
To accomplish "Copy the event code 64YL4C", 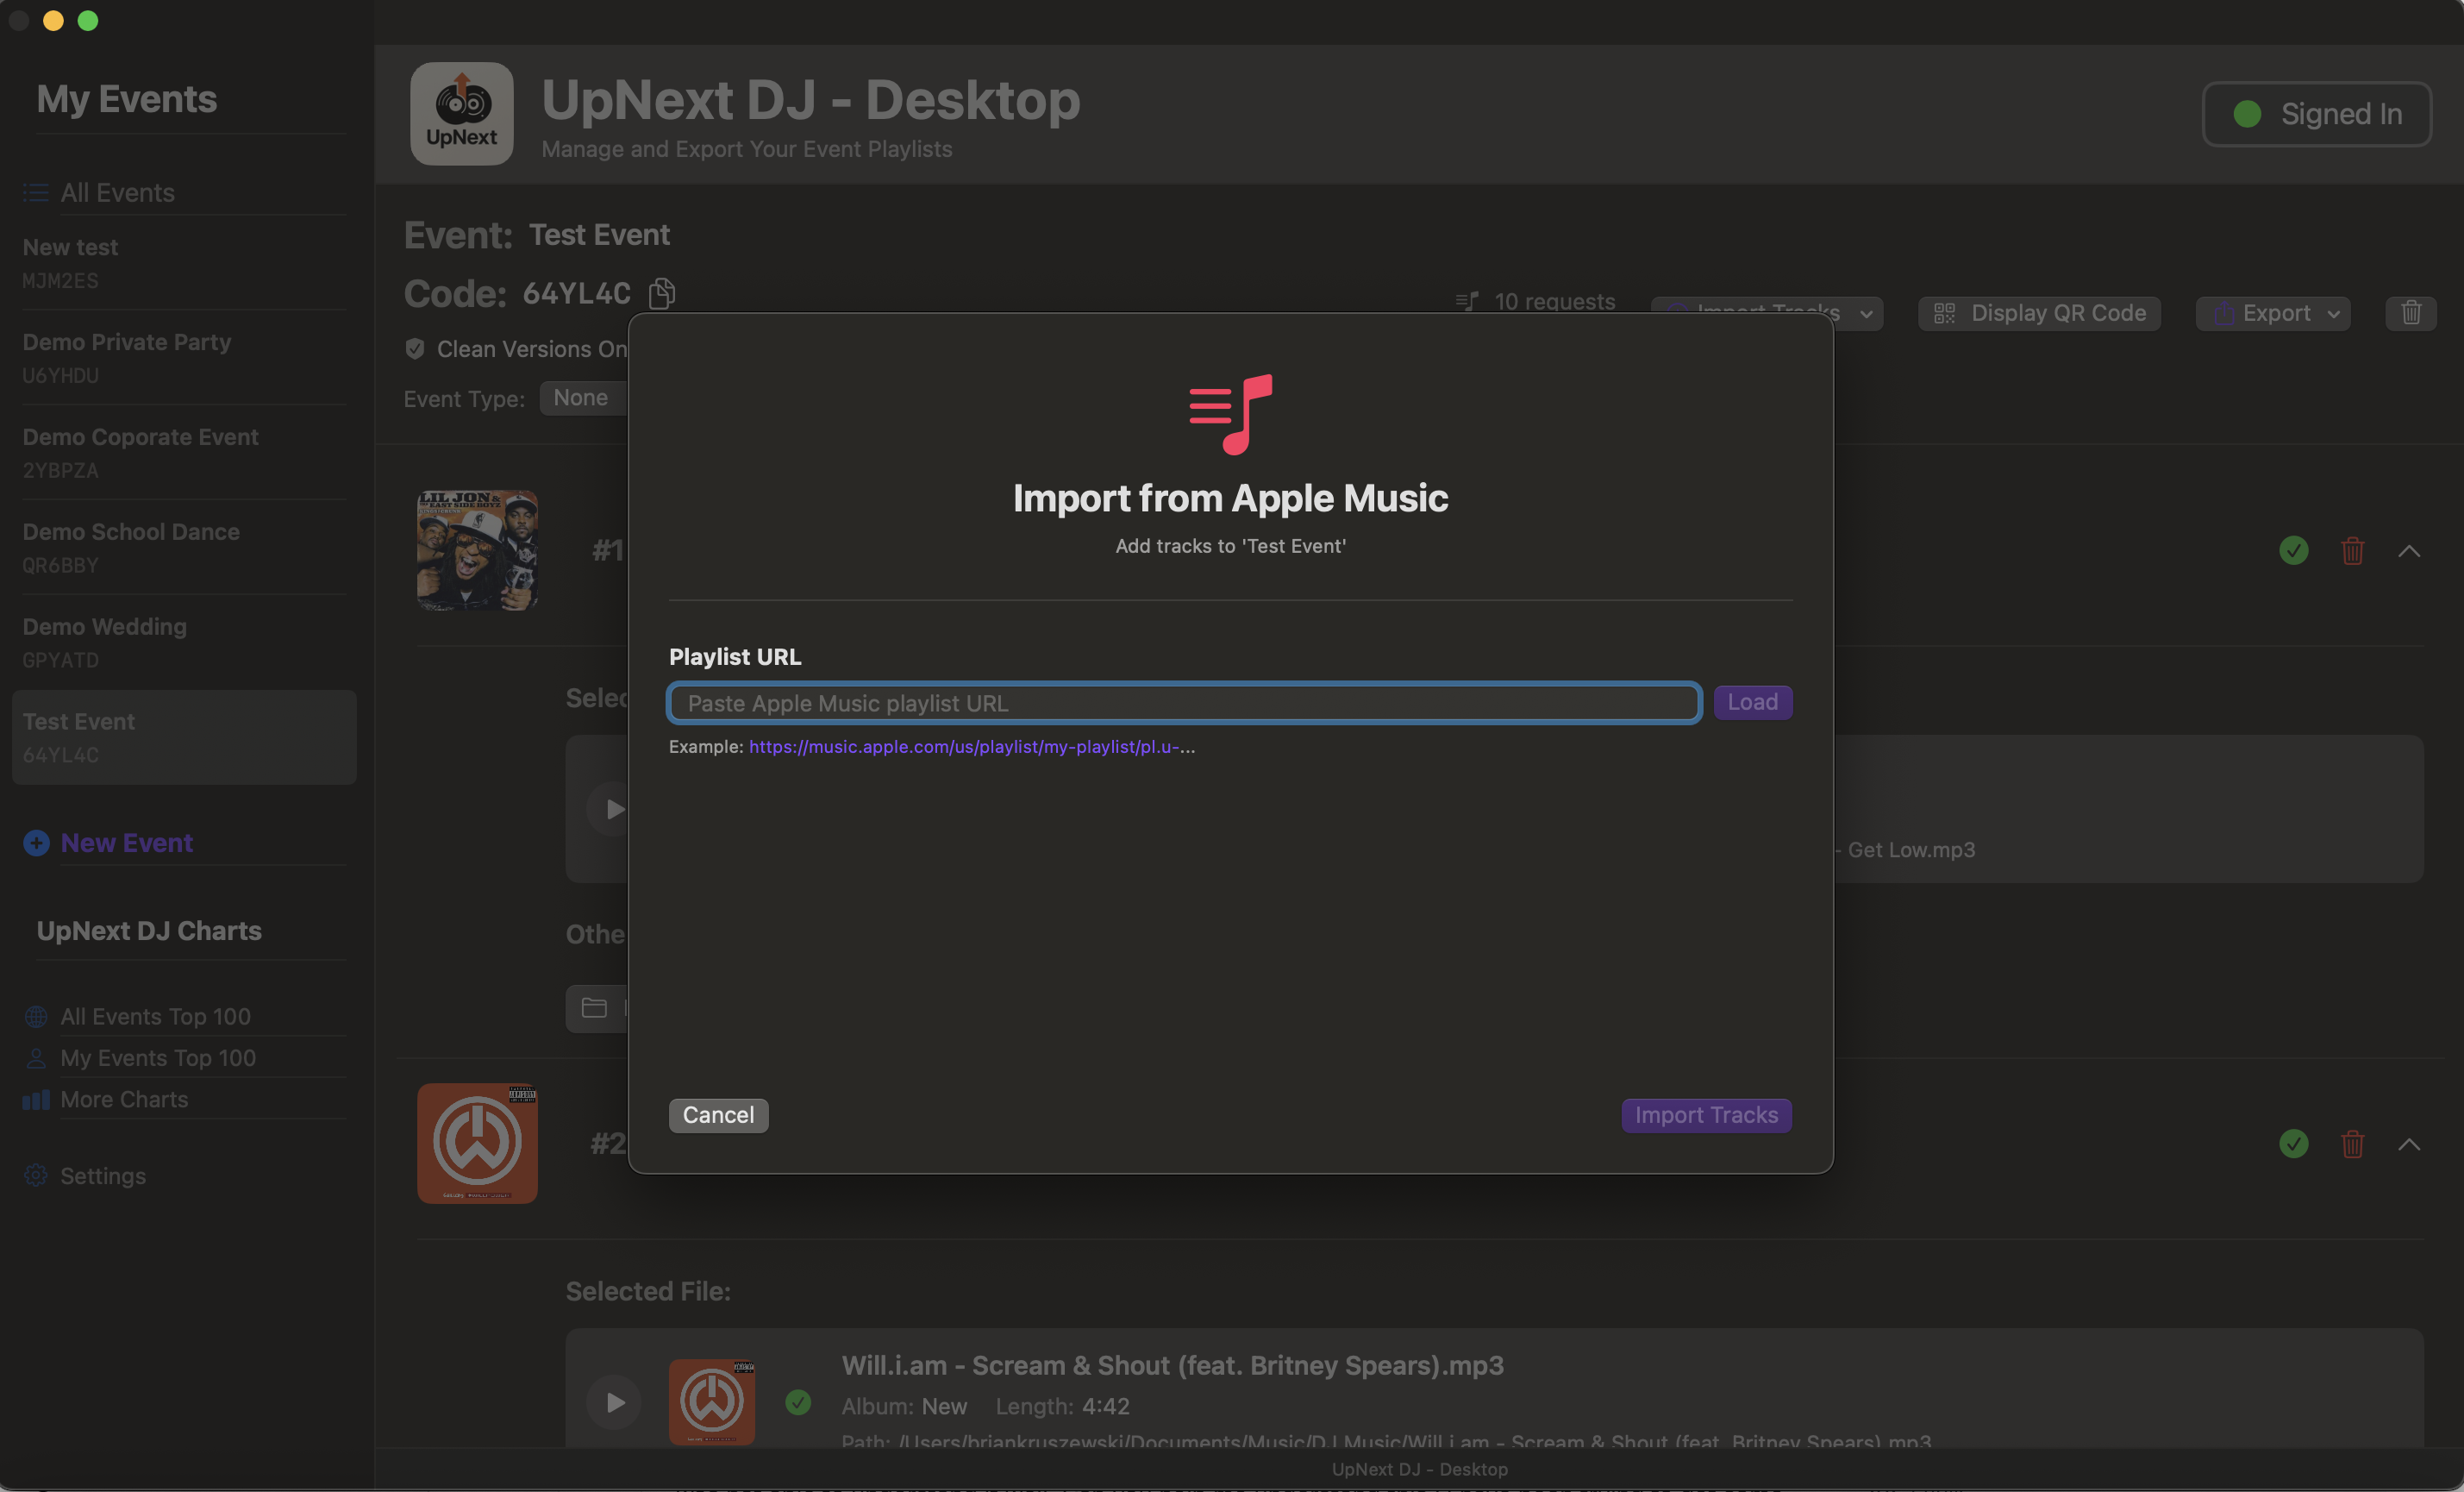I will pos(661,293).
